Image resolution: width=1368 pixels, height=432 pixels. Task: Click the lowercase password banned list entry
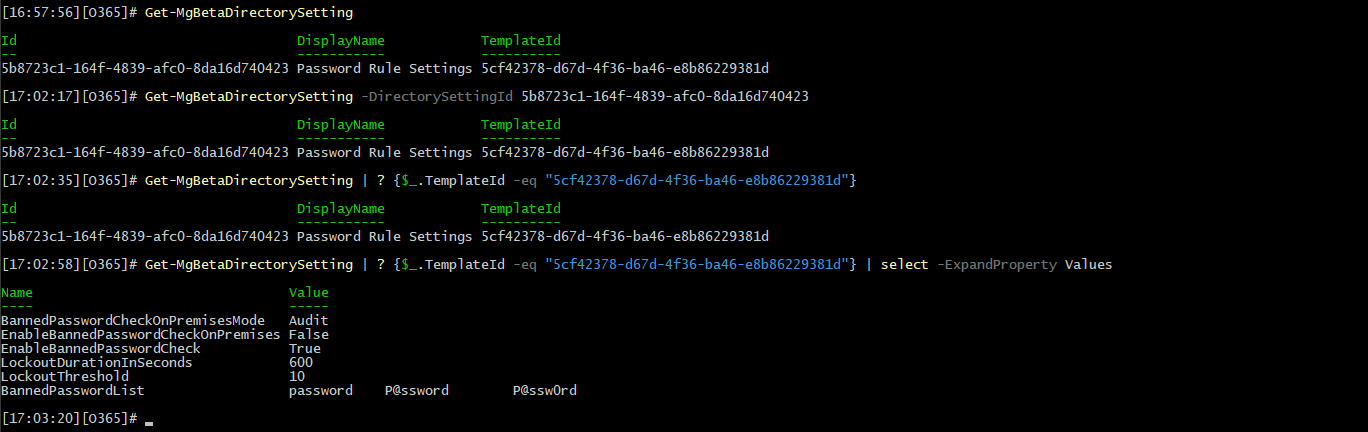pyautogui.click(x=320, y=391)
